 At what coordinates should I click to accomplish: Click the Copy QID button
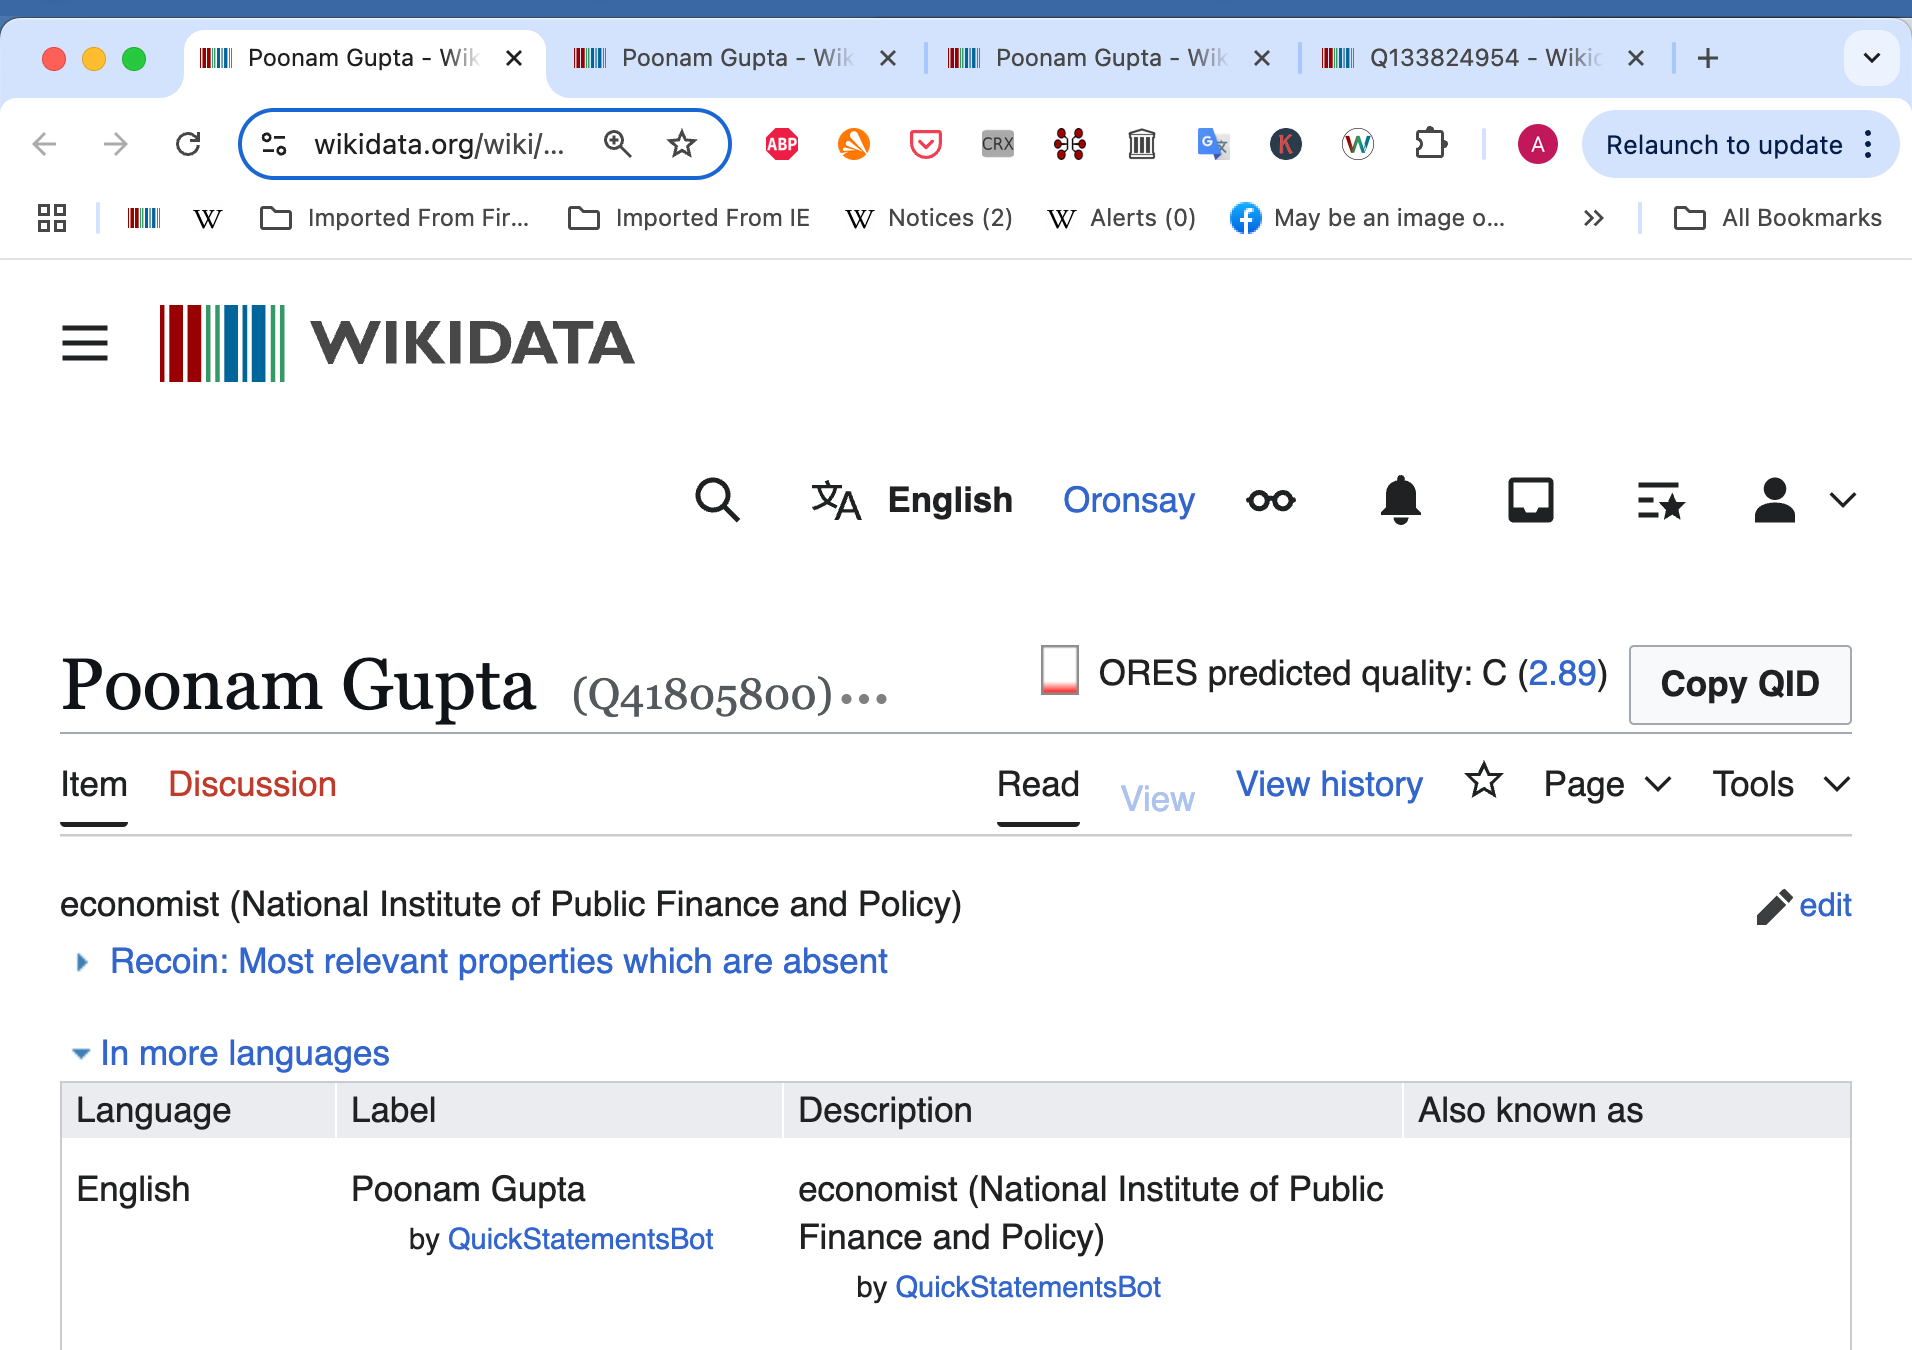tap(1740, 684)
